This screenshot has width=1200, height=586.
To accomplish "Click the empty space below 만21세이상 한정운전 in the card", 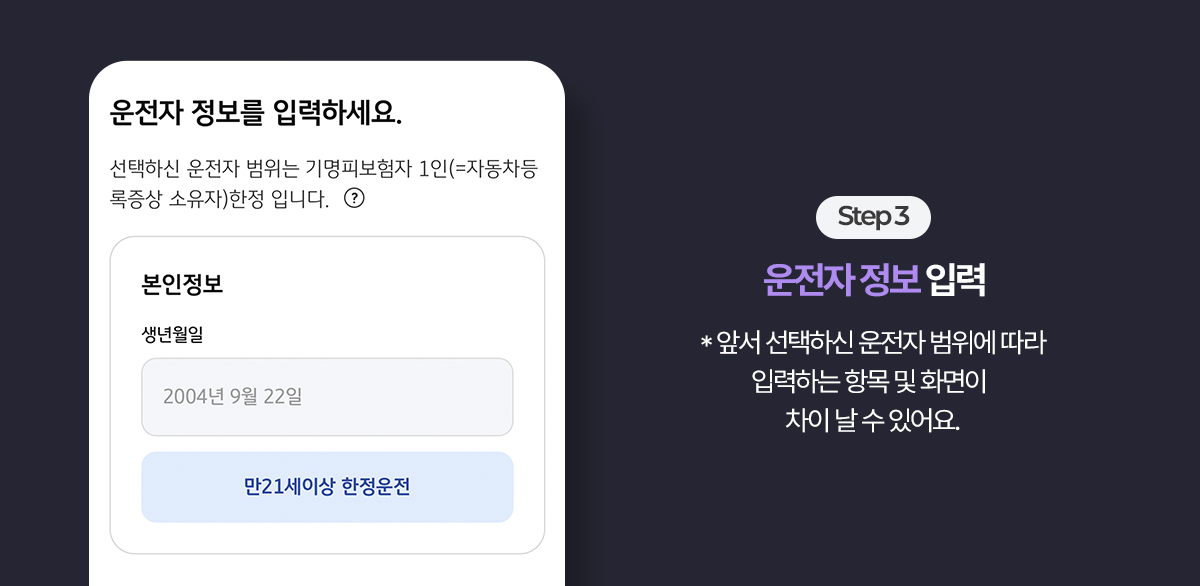I will coord(327,537).
